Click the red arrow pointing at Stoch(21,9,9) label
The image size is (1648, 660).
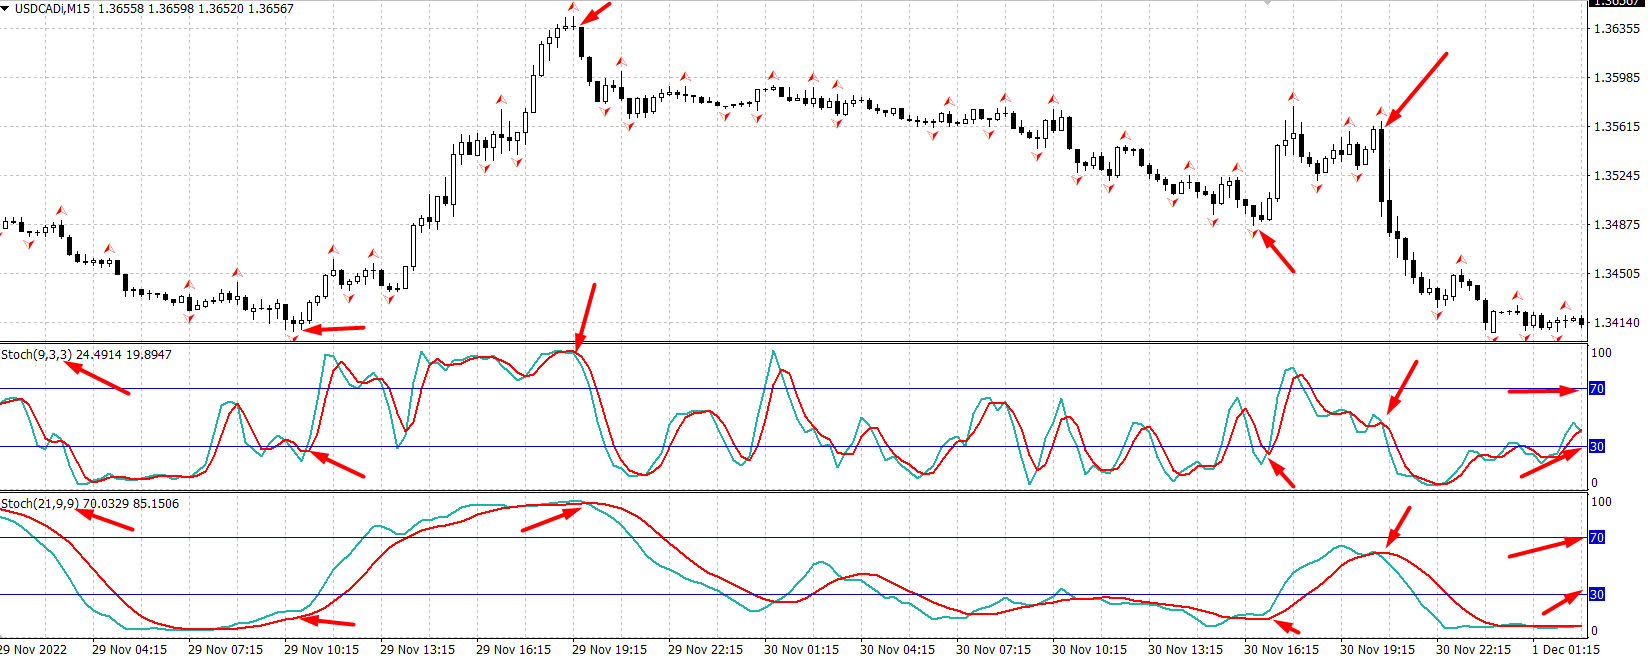tap(105, 520)
